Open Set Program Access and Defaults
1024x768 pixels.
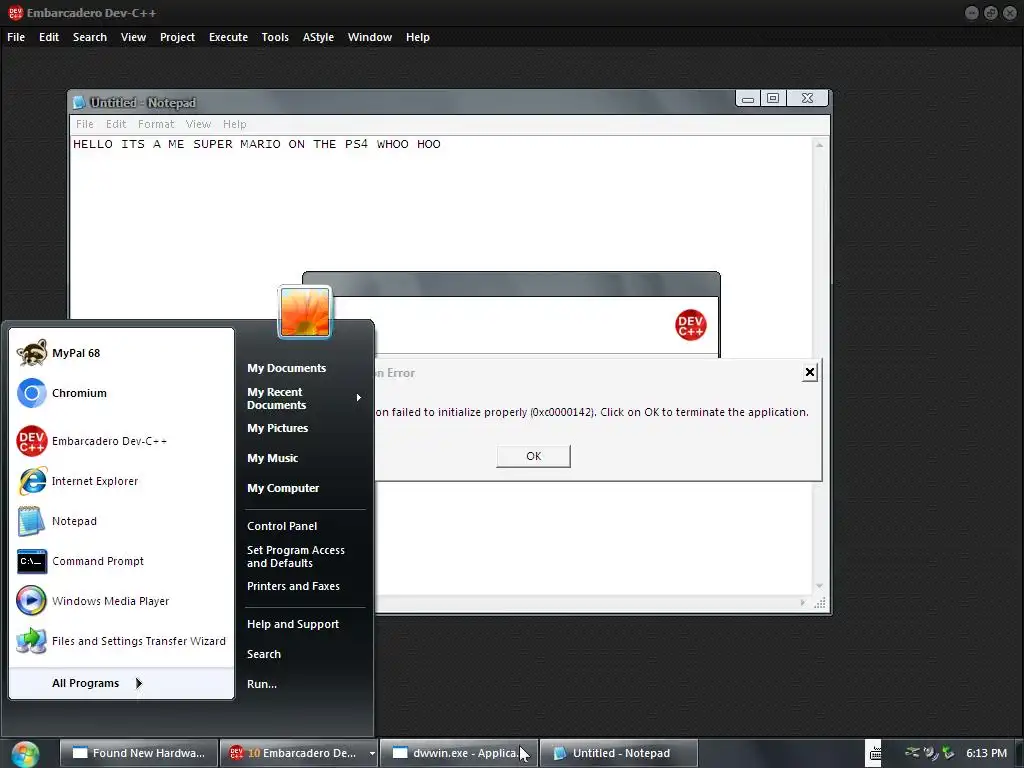click(x=296, y=556)
